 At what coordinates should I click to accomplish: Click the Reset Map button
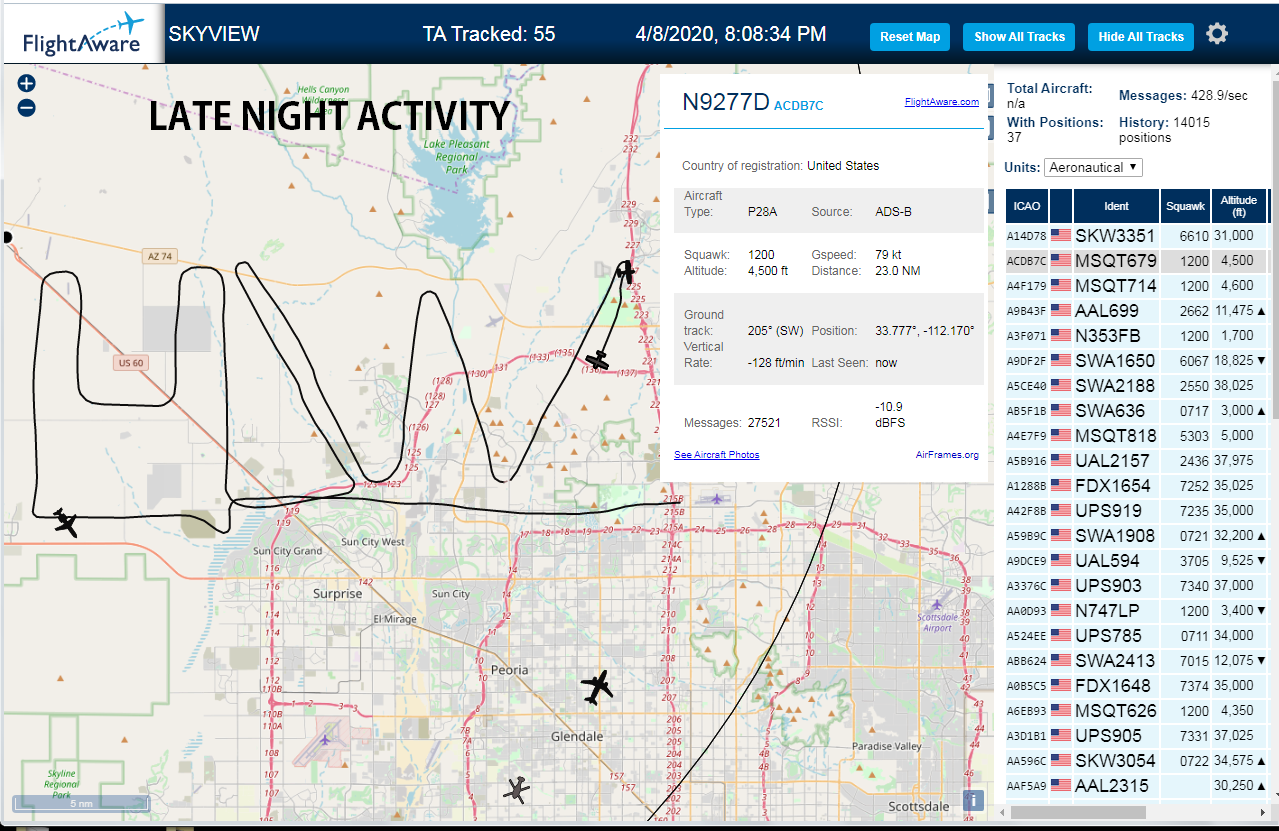click(x=910, y=37)
